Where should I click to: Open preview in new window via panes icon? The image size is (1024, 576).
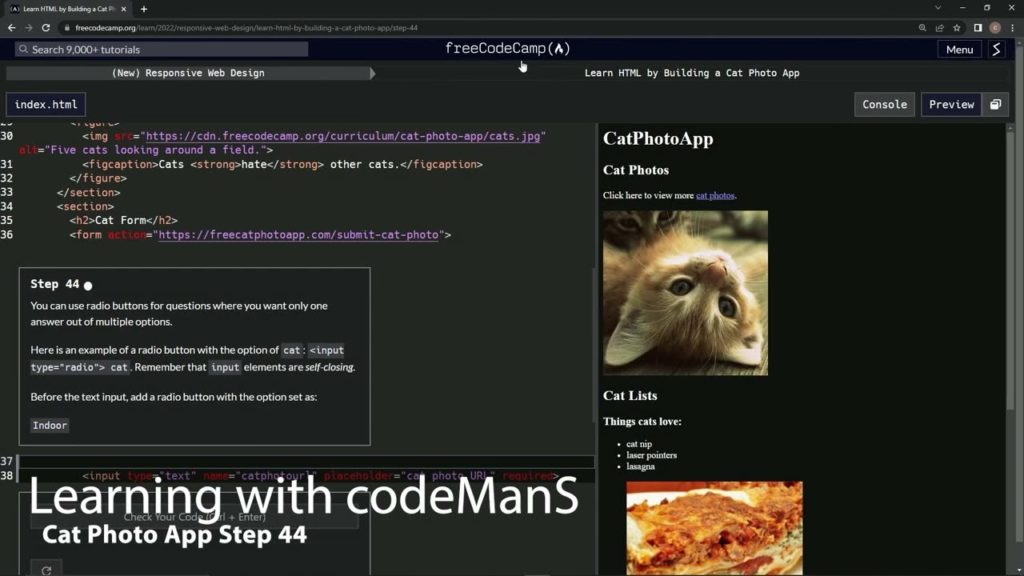(994, 104)
